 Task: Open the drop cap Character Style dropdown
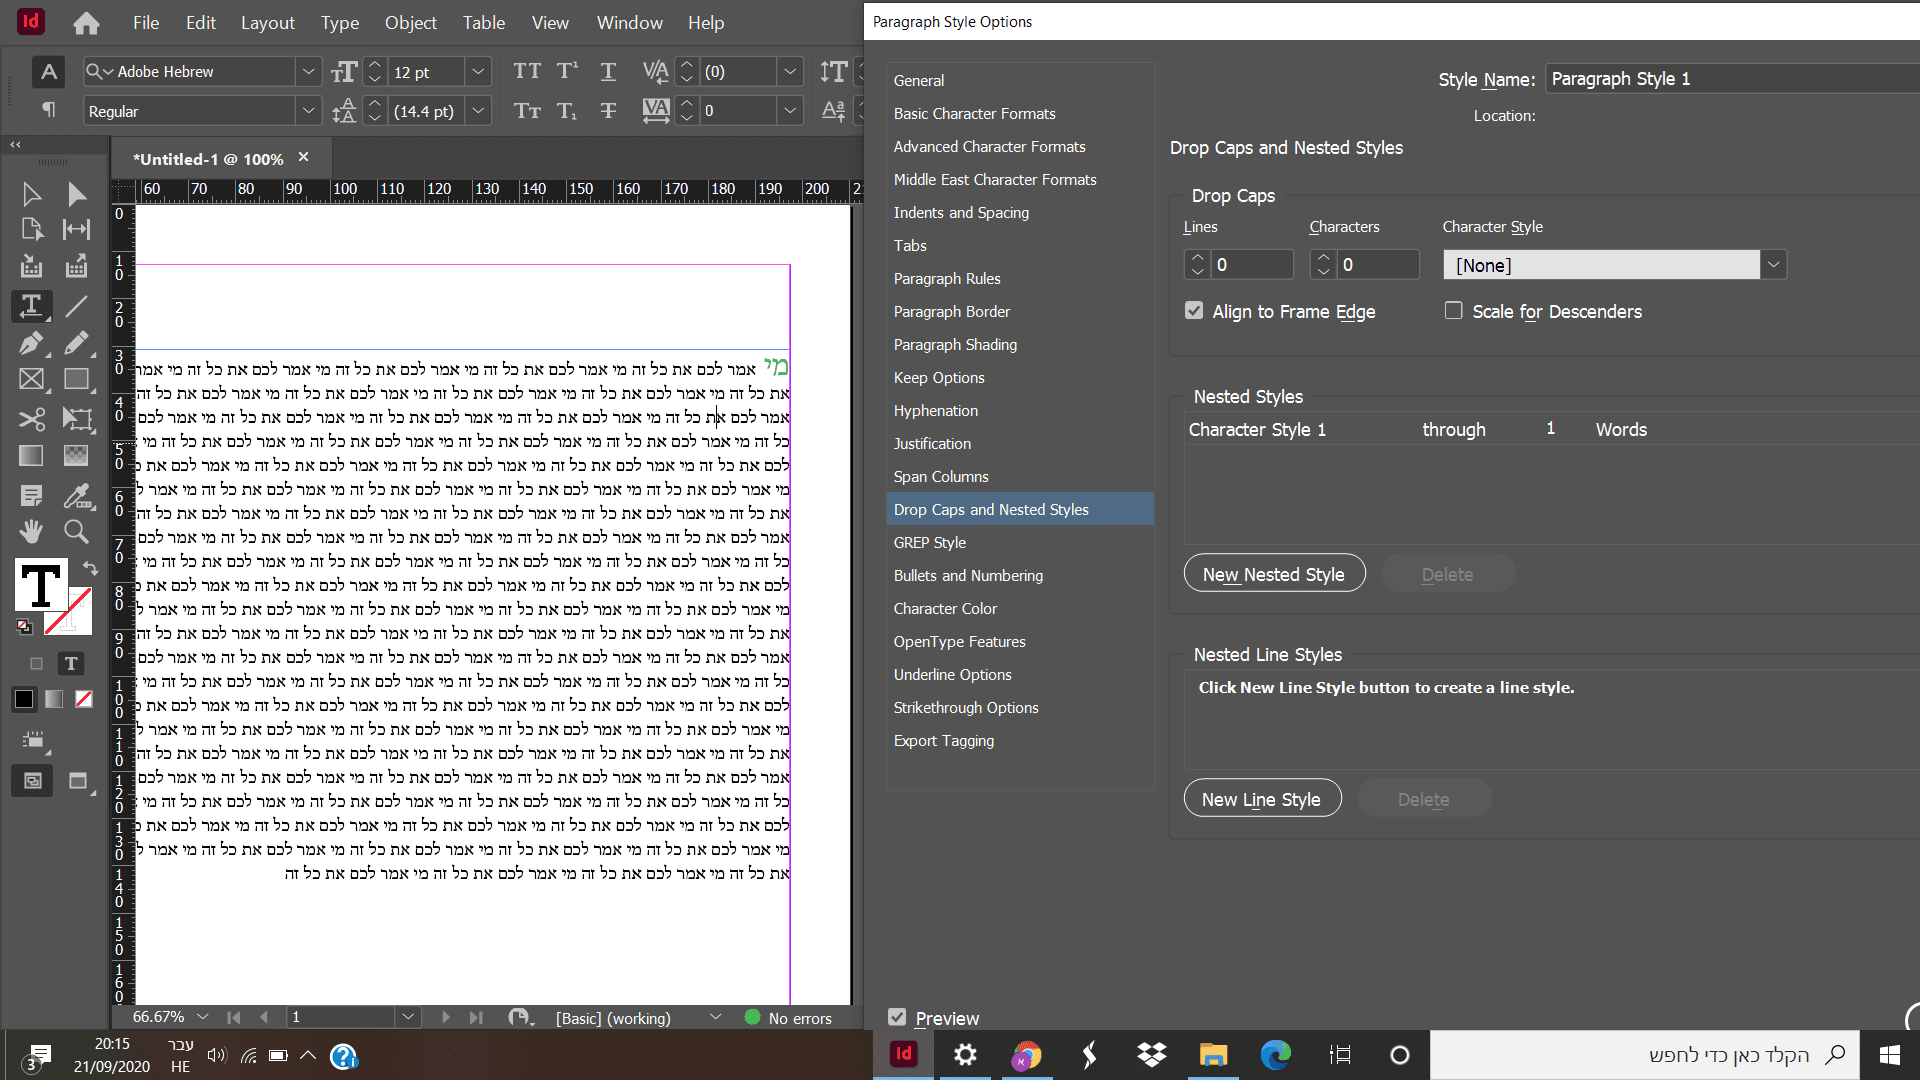tap(1773, 265)
